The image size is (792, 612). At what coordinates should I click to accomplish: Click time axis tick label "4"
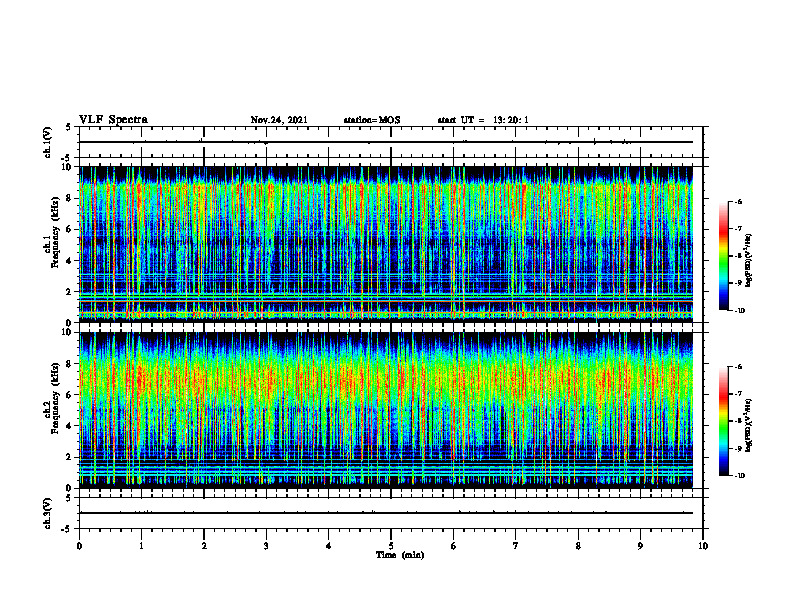[x=328, y=546]
